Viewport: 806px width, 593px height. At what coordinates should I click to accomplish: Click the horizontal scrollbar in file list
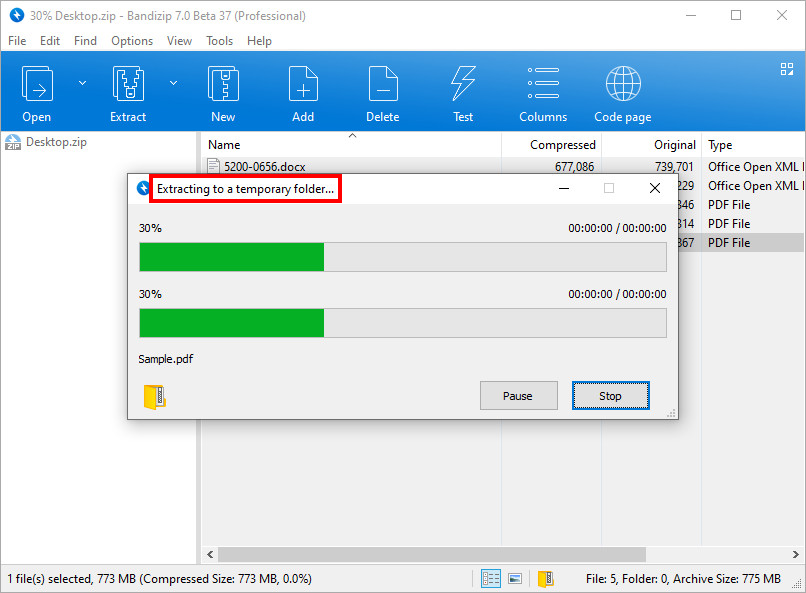pos(430,554)
